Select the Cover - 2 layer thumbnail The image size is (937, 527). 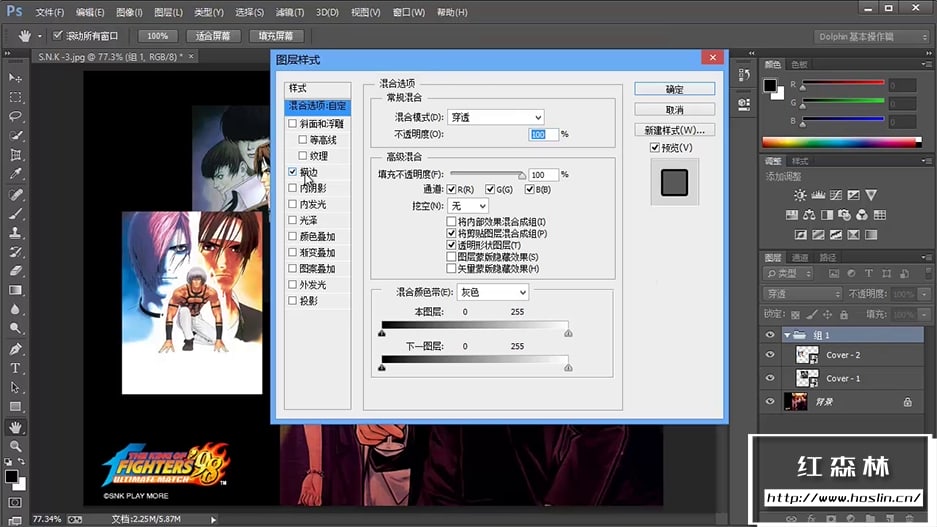pyautogui.click(x=807, y=355)
